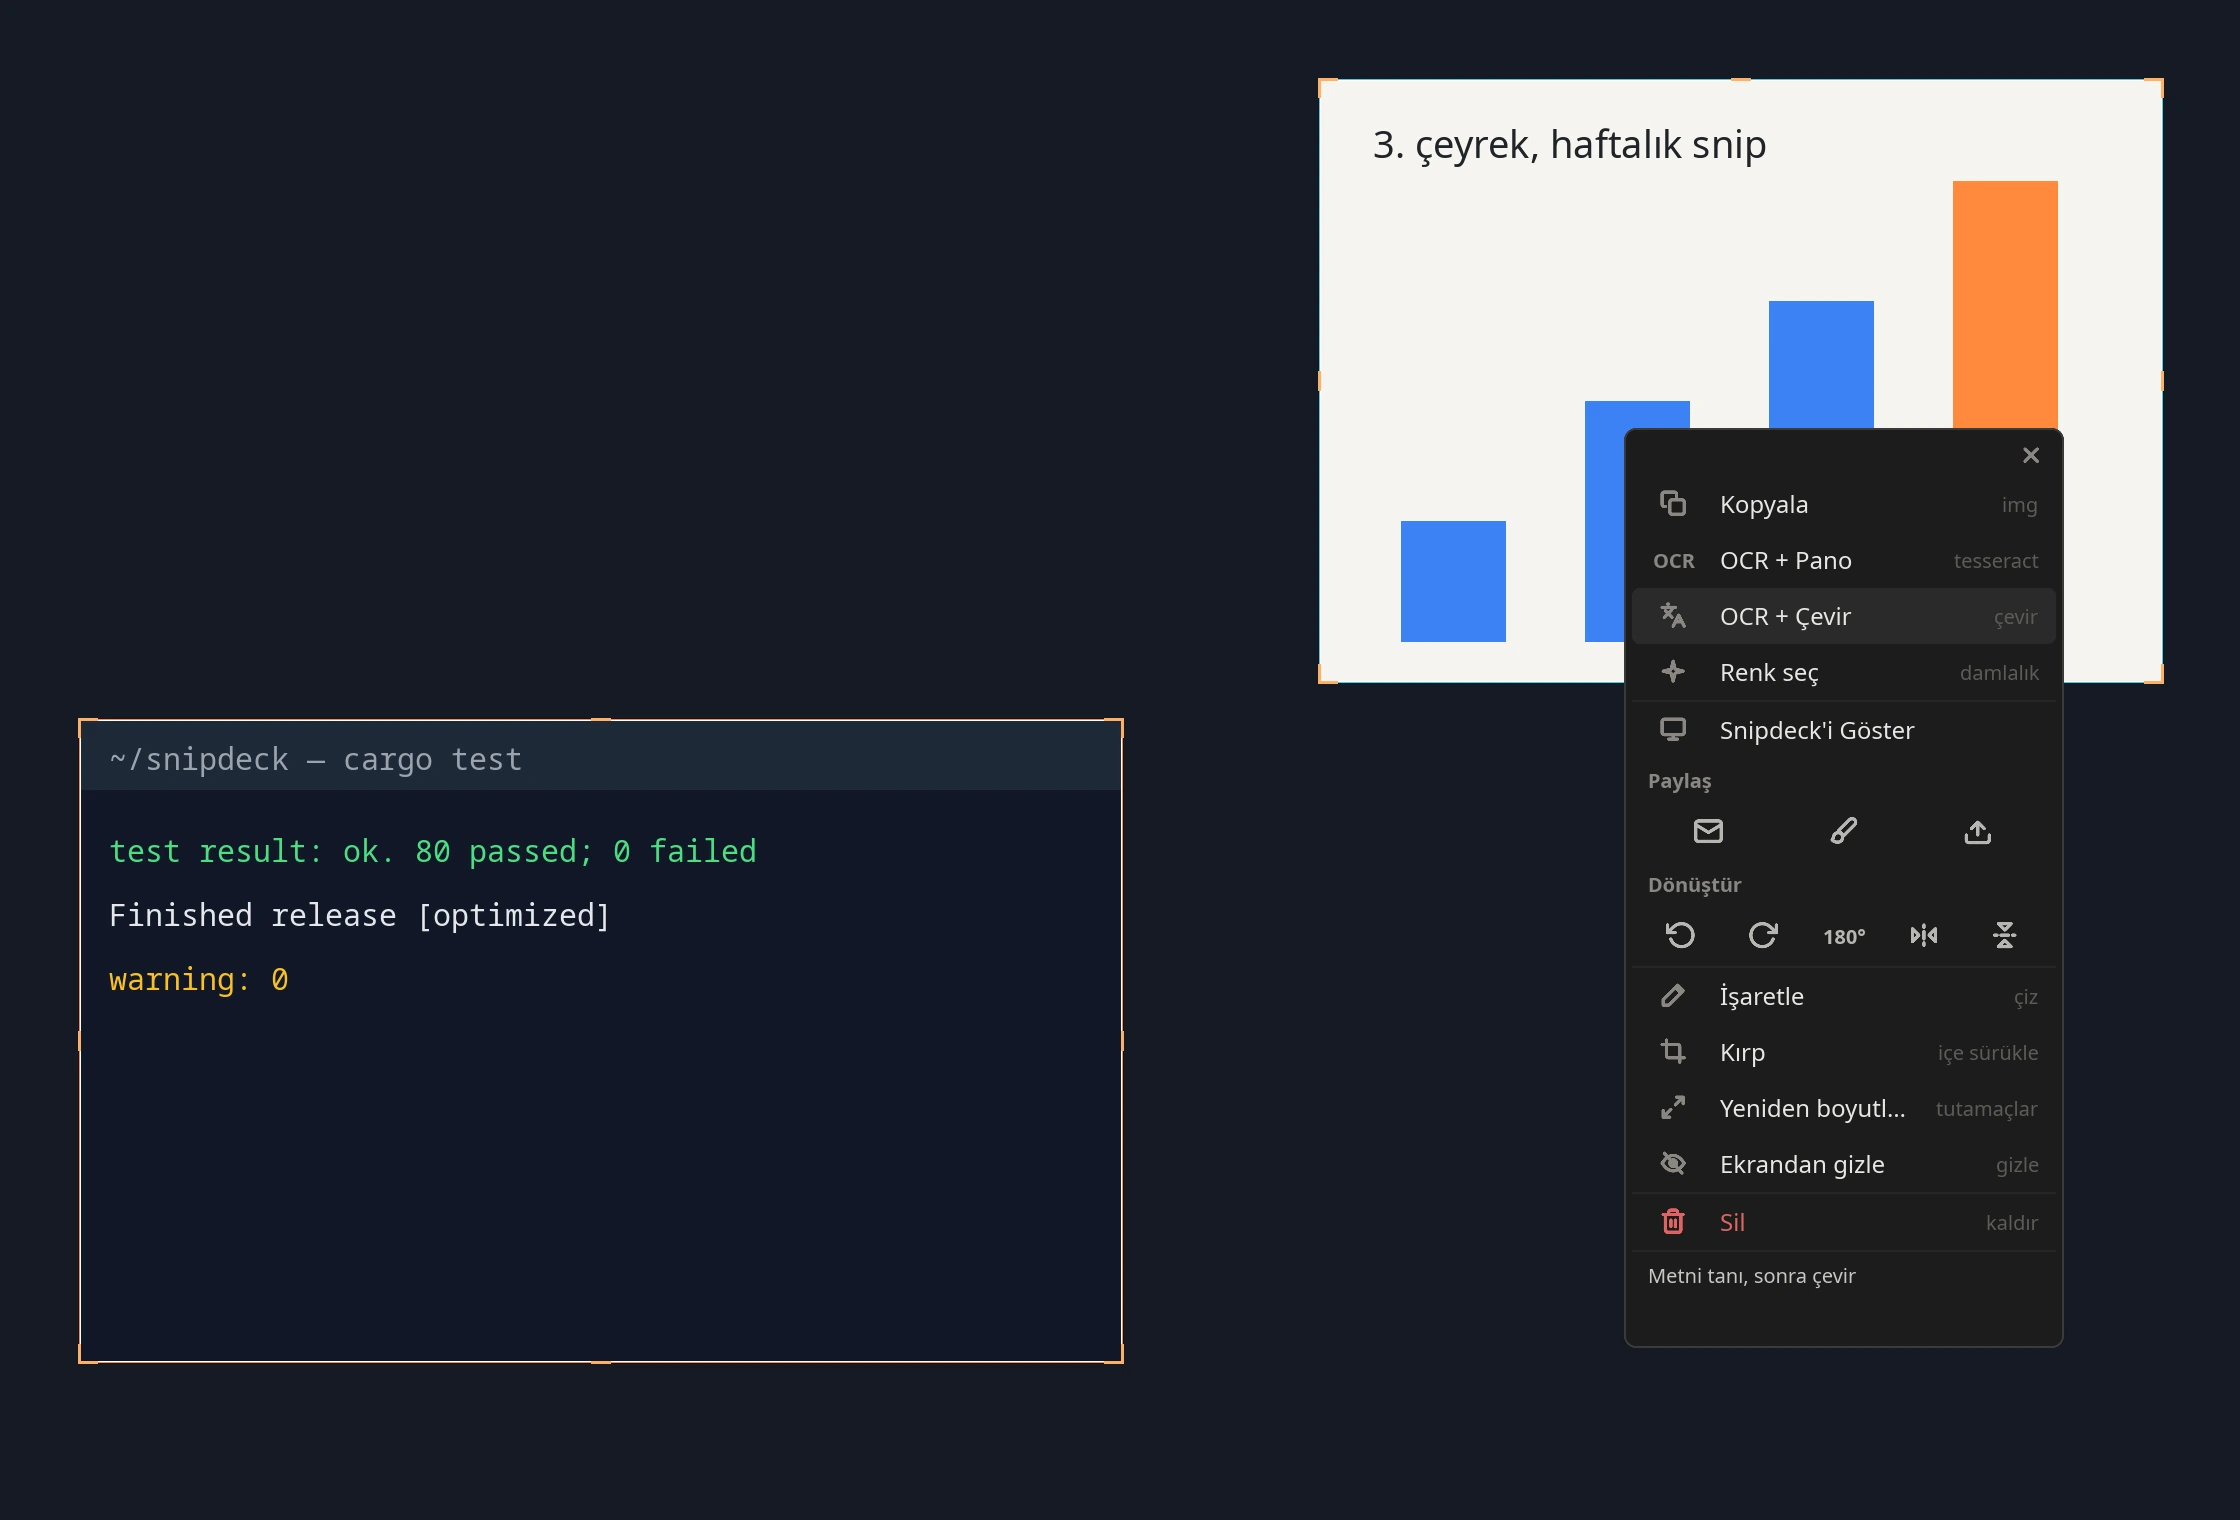Rotate snip by 180°
2240x1520 pixels.
click(x=1844, y=936)
